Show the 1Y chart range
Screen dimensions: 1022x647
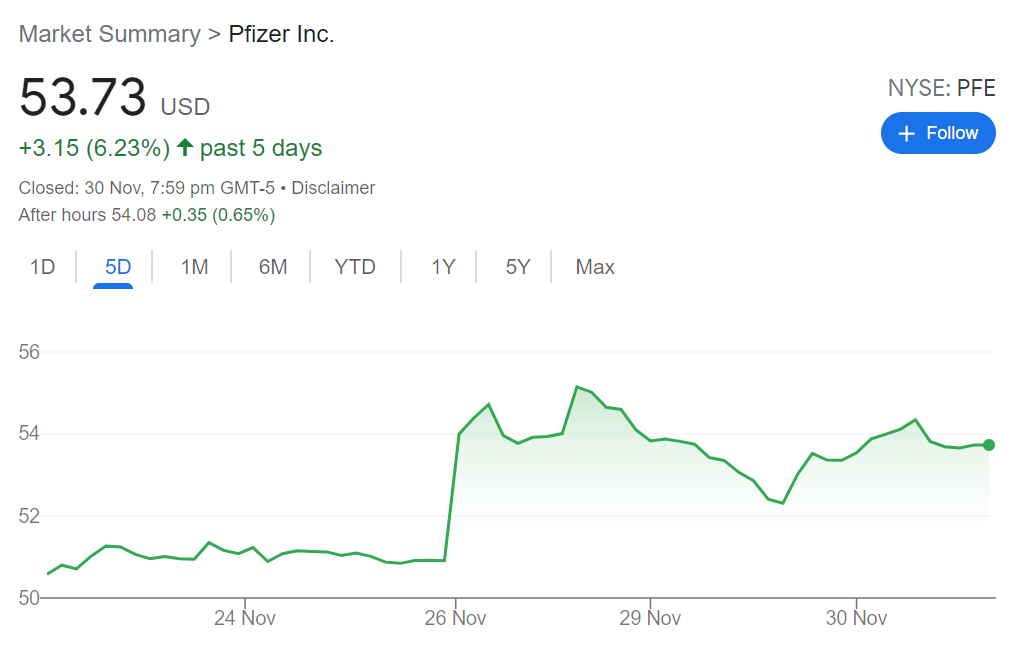(443, 267)
